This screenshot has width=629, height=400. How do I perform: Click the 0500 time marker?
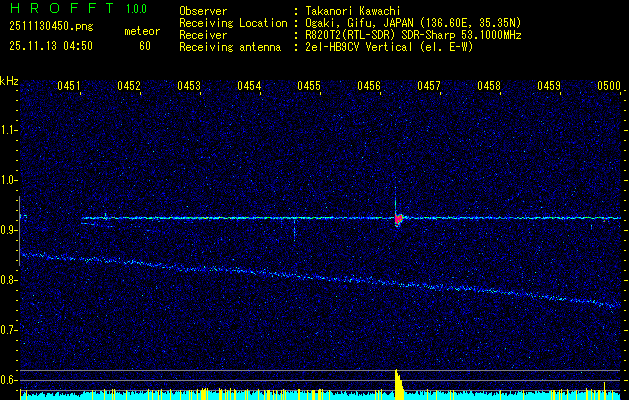coord(608,87)
